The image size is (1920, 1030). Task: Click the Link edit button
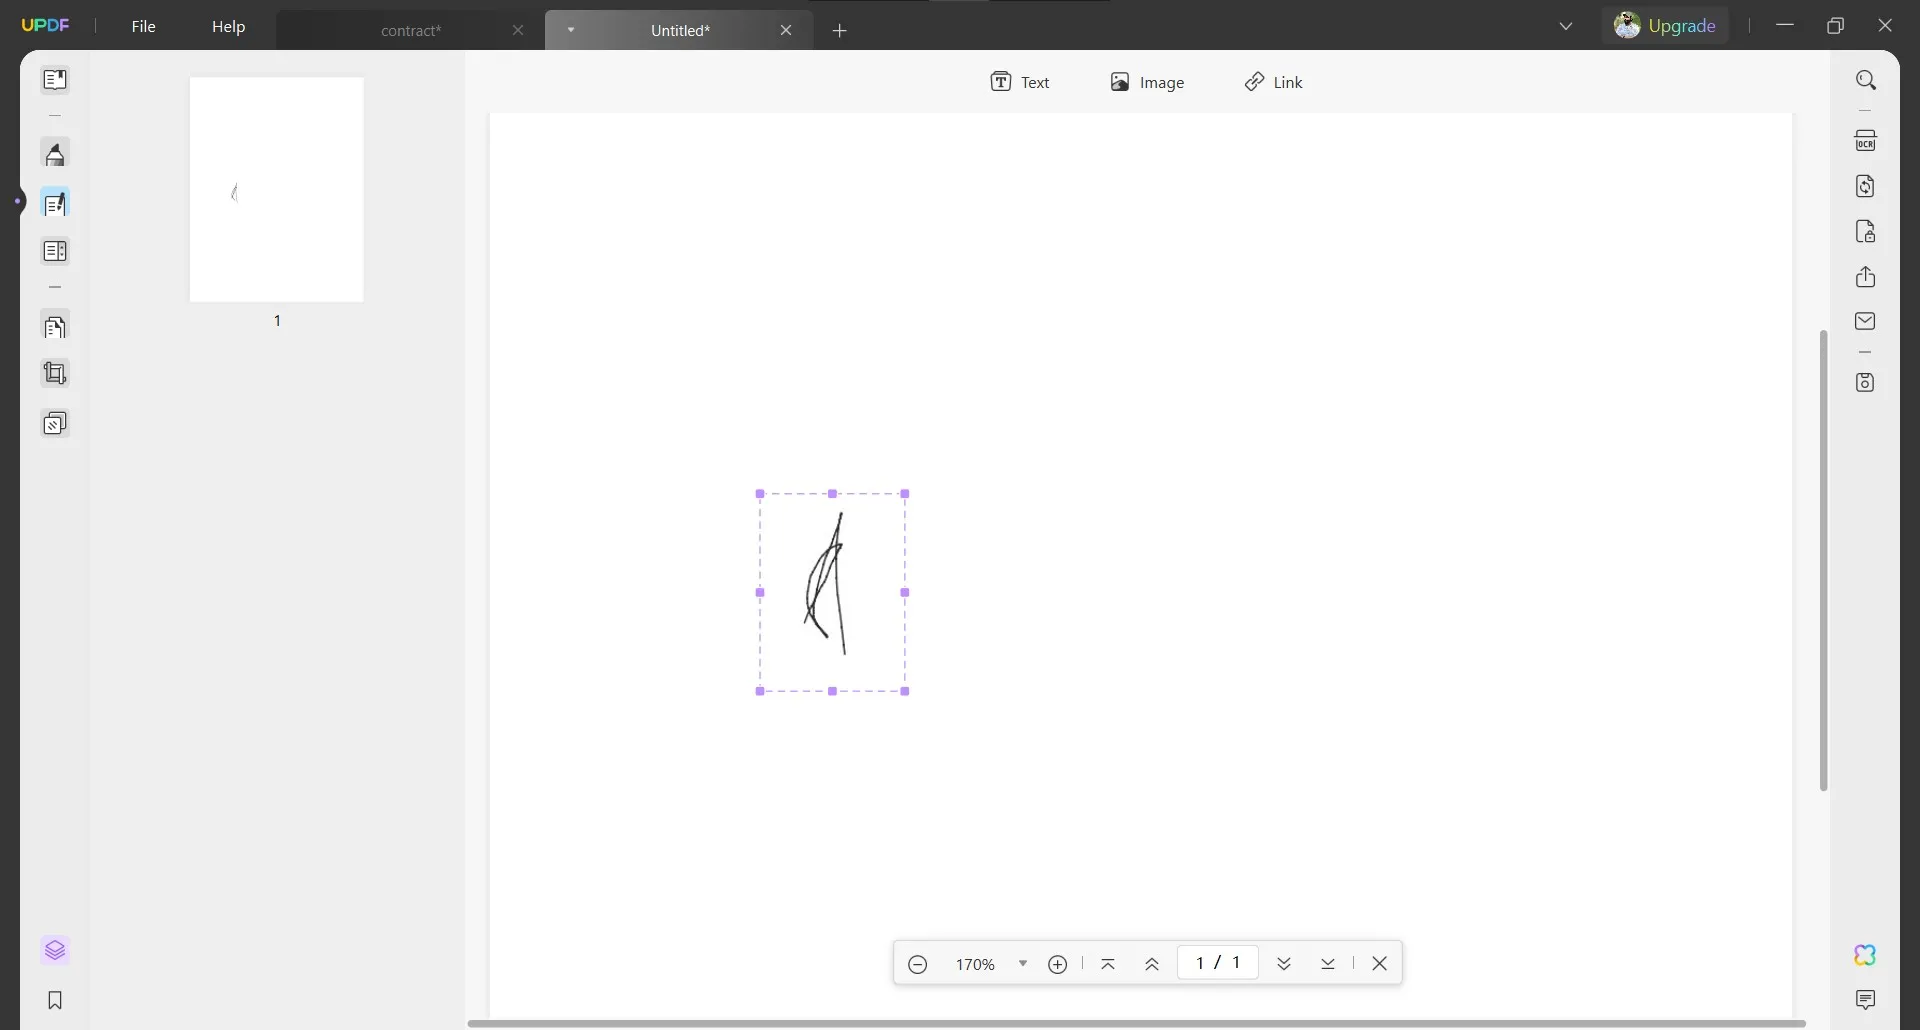tap(1274, 82)
